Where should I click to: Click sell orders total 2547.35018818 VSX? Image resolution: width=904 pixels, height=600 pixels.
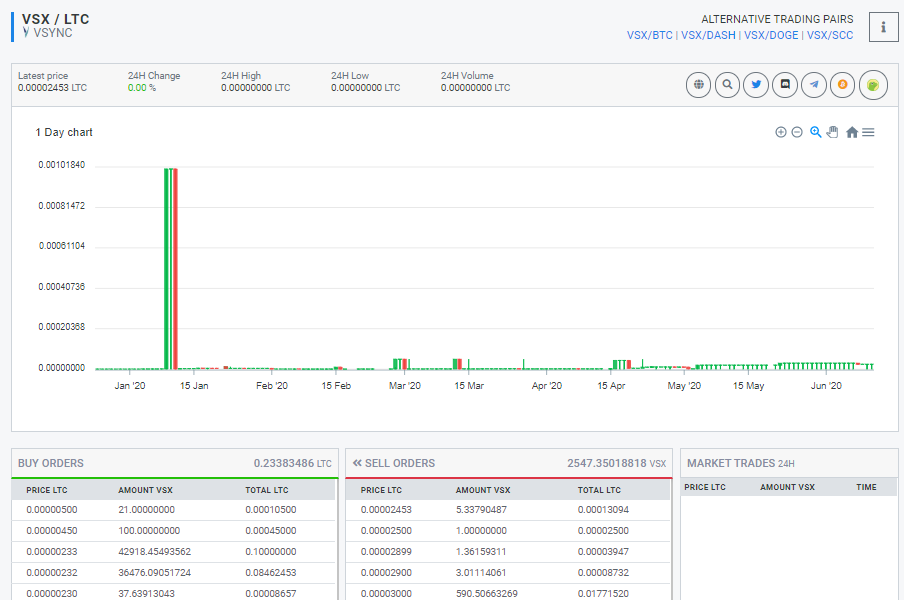(616, 463)
